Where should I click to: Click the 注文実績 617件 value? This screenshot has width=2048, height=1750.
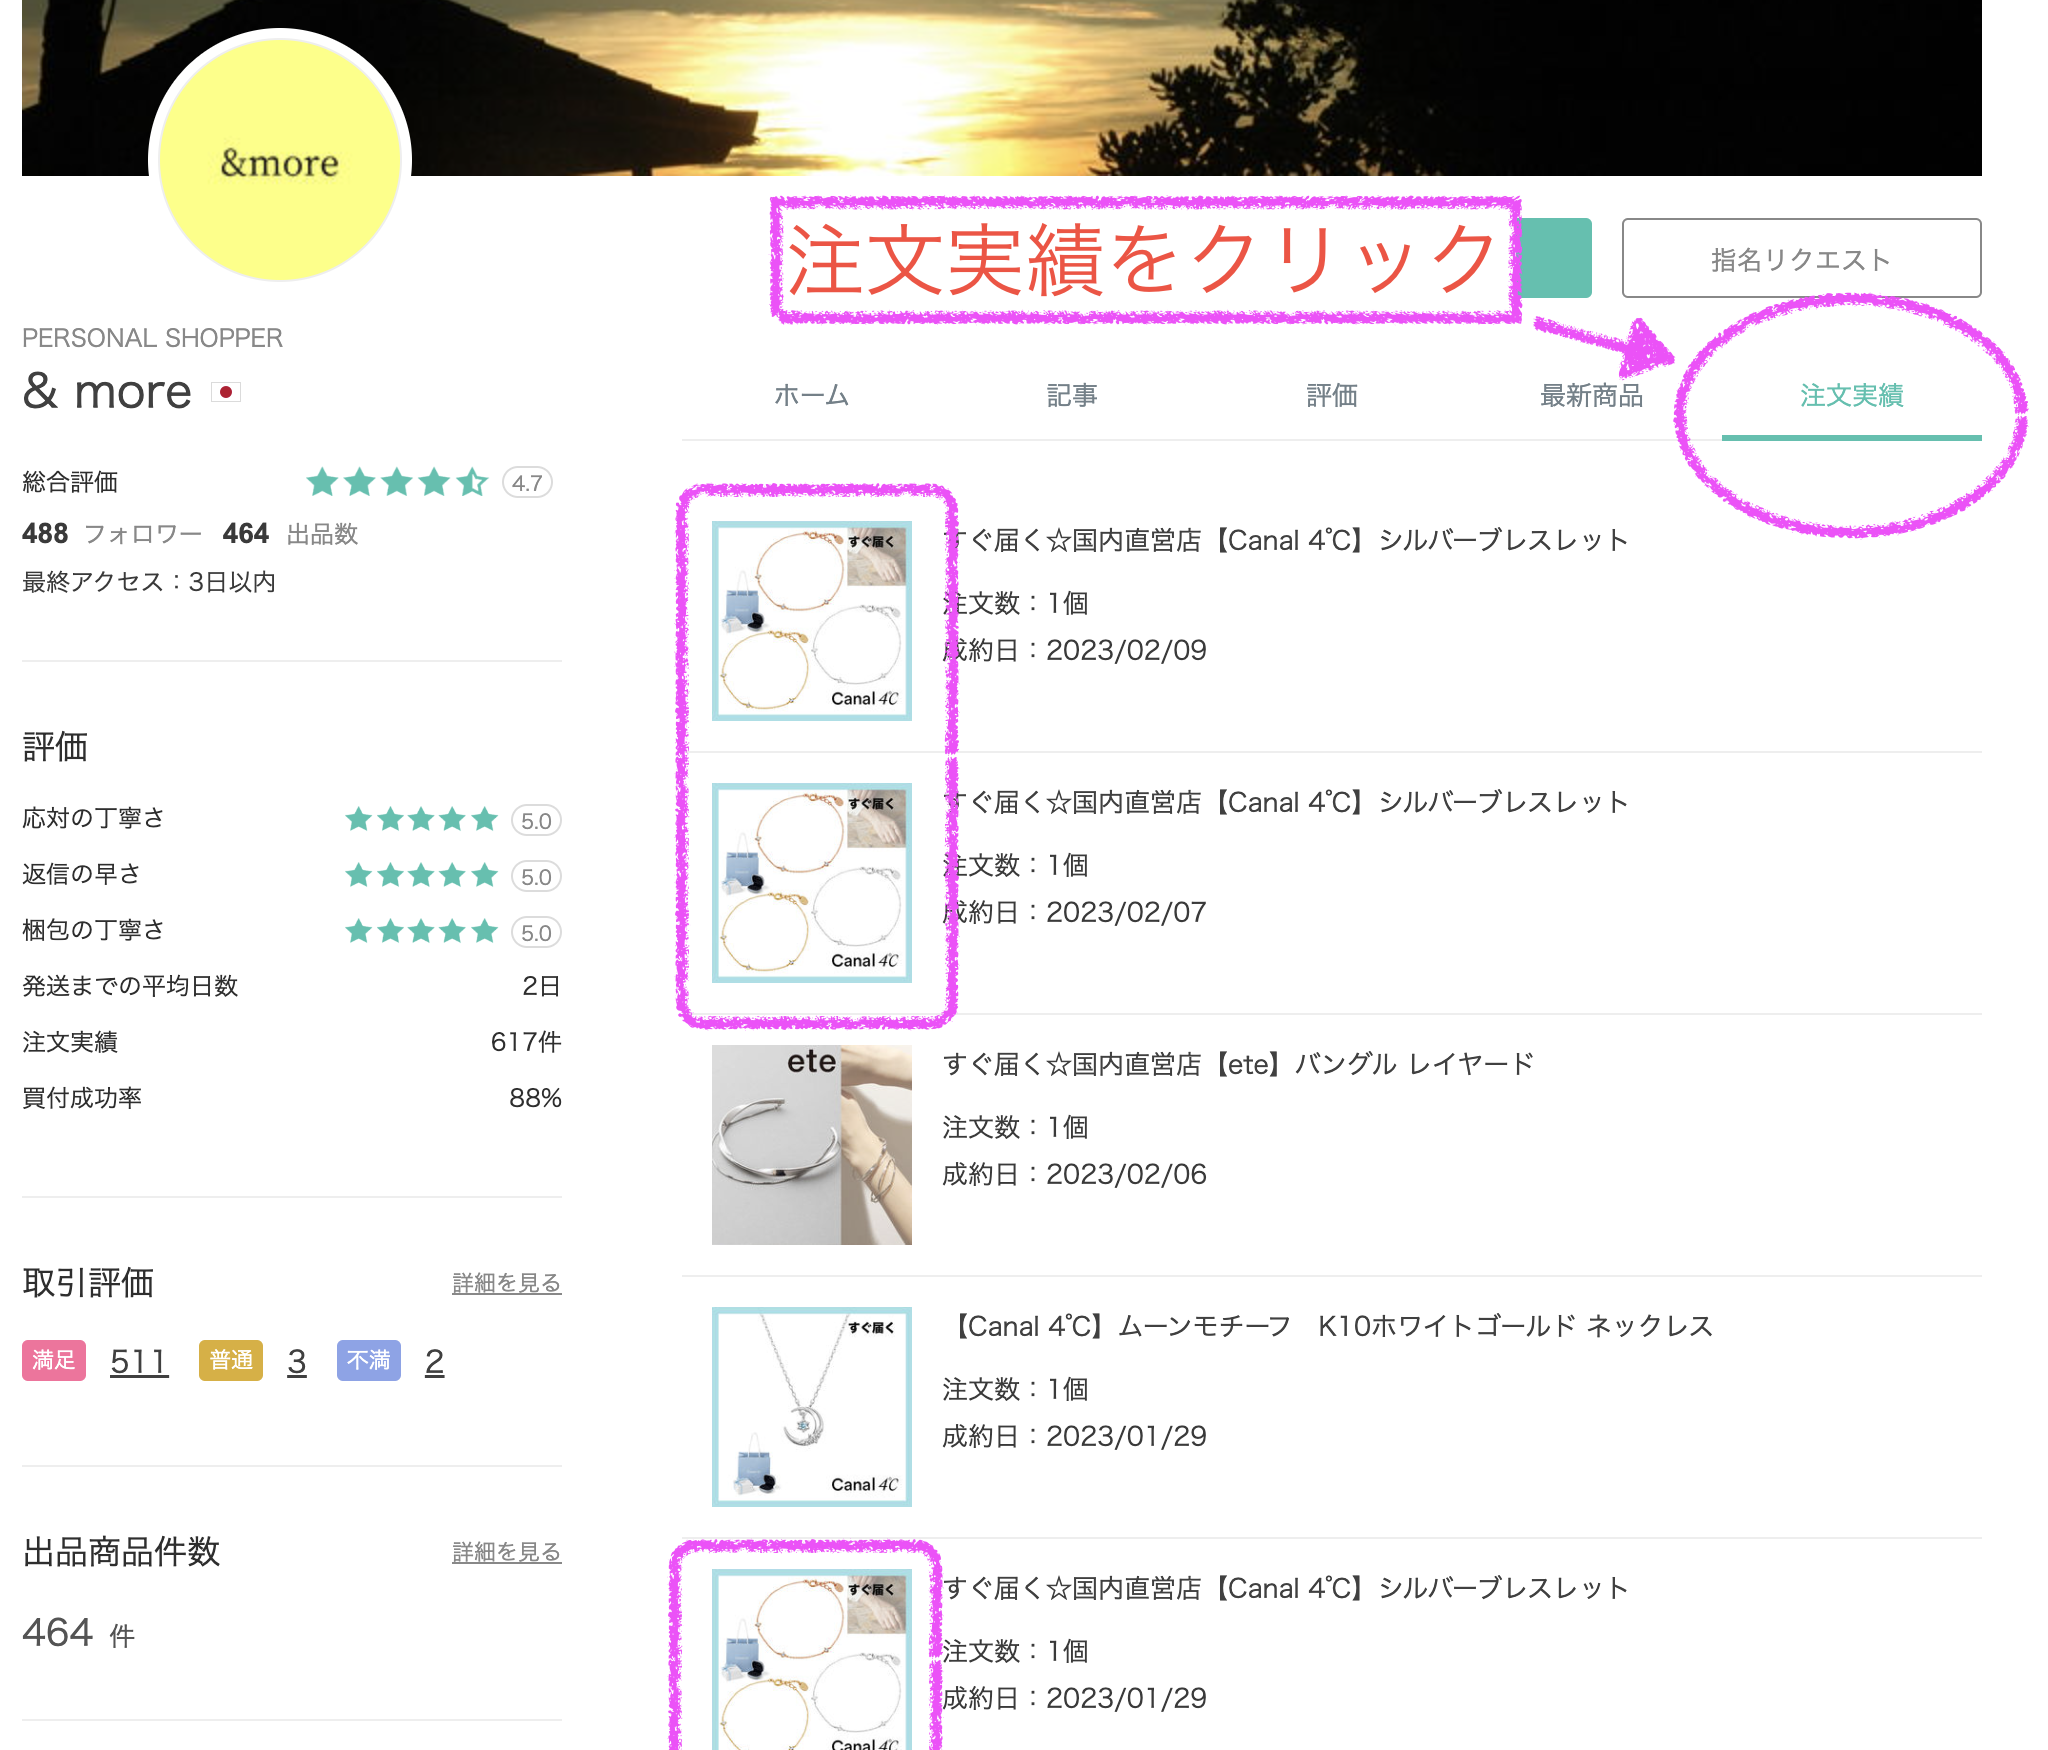(526, 1042)
